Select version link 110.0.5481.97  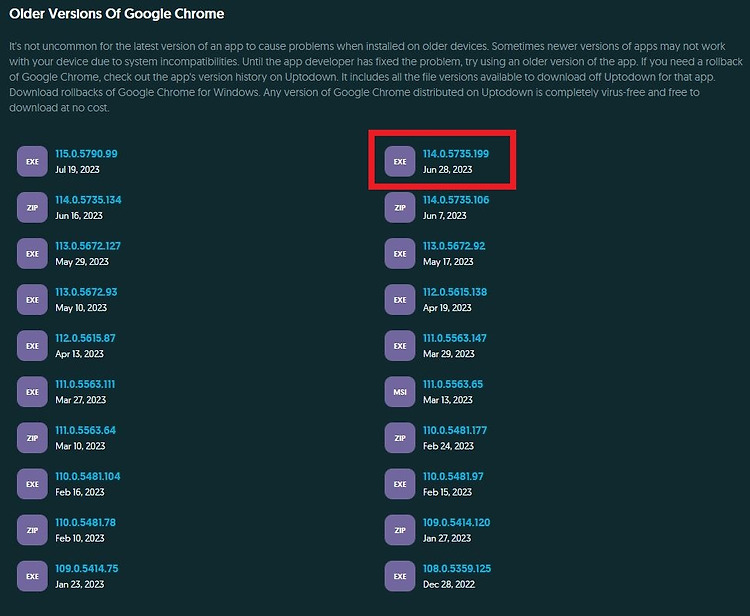453,476
